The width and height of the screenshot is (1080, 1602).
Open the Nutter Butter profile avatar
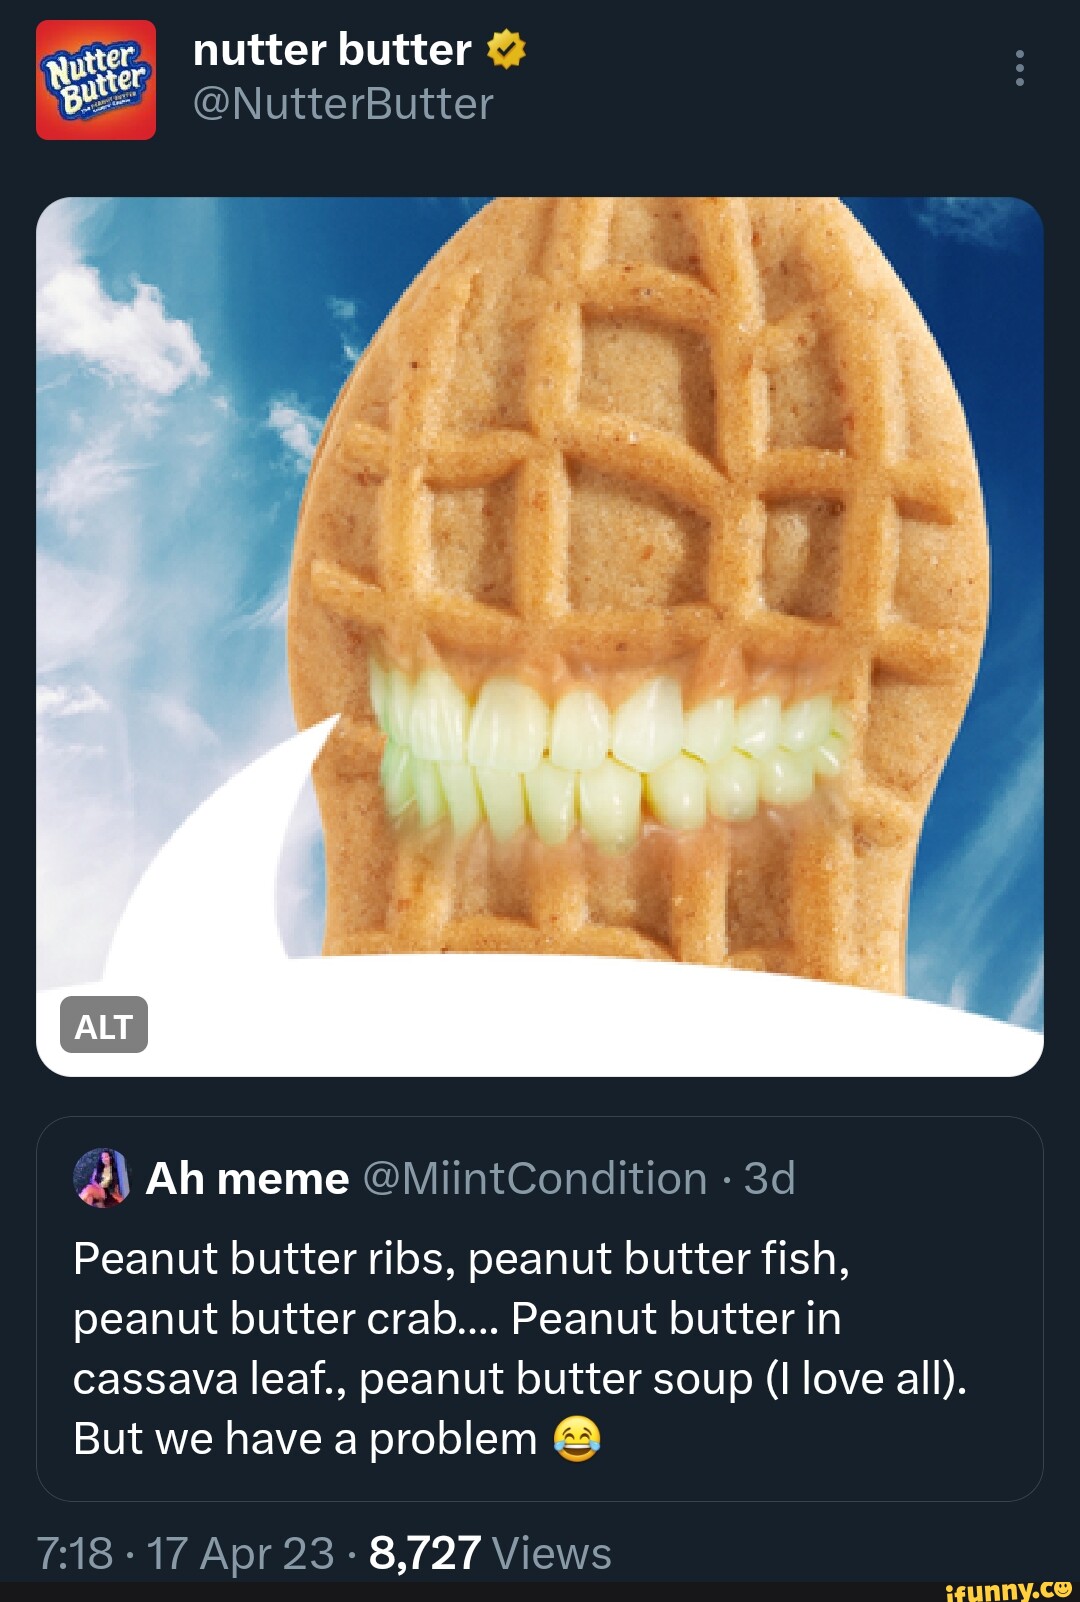[x=96, y=80]
